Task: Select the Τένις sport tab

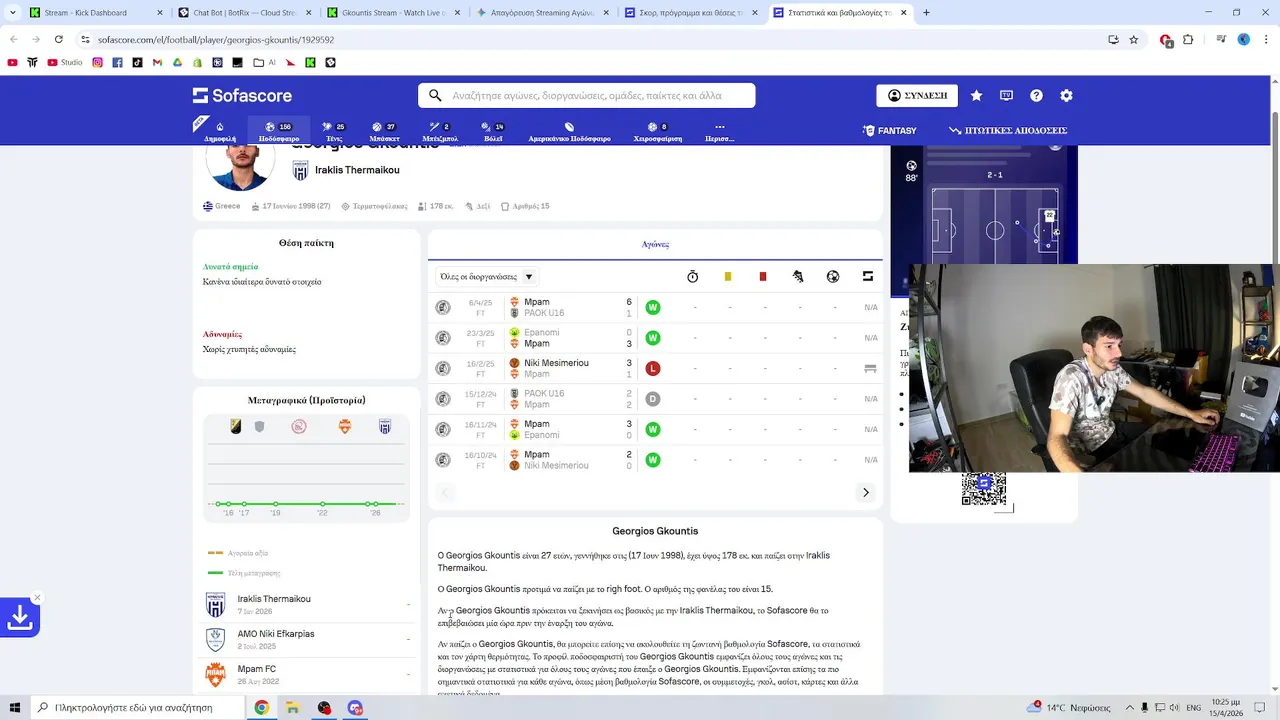Action: 334,131
